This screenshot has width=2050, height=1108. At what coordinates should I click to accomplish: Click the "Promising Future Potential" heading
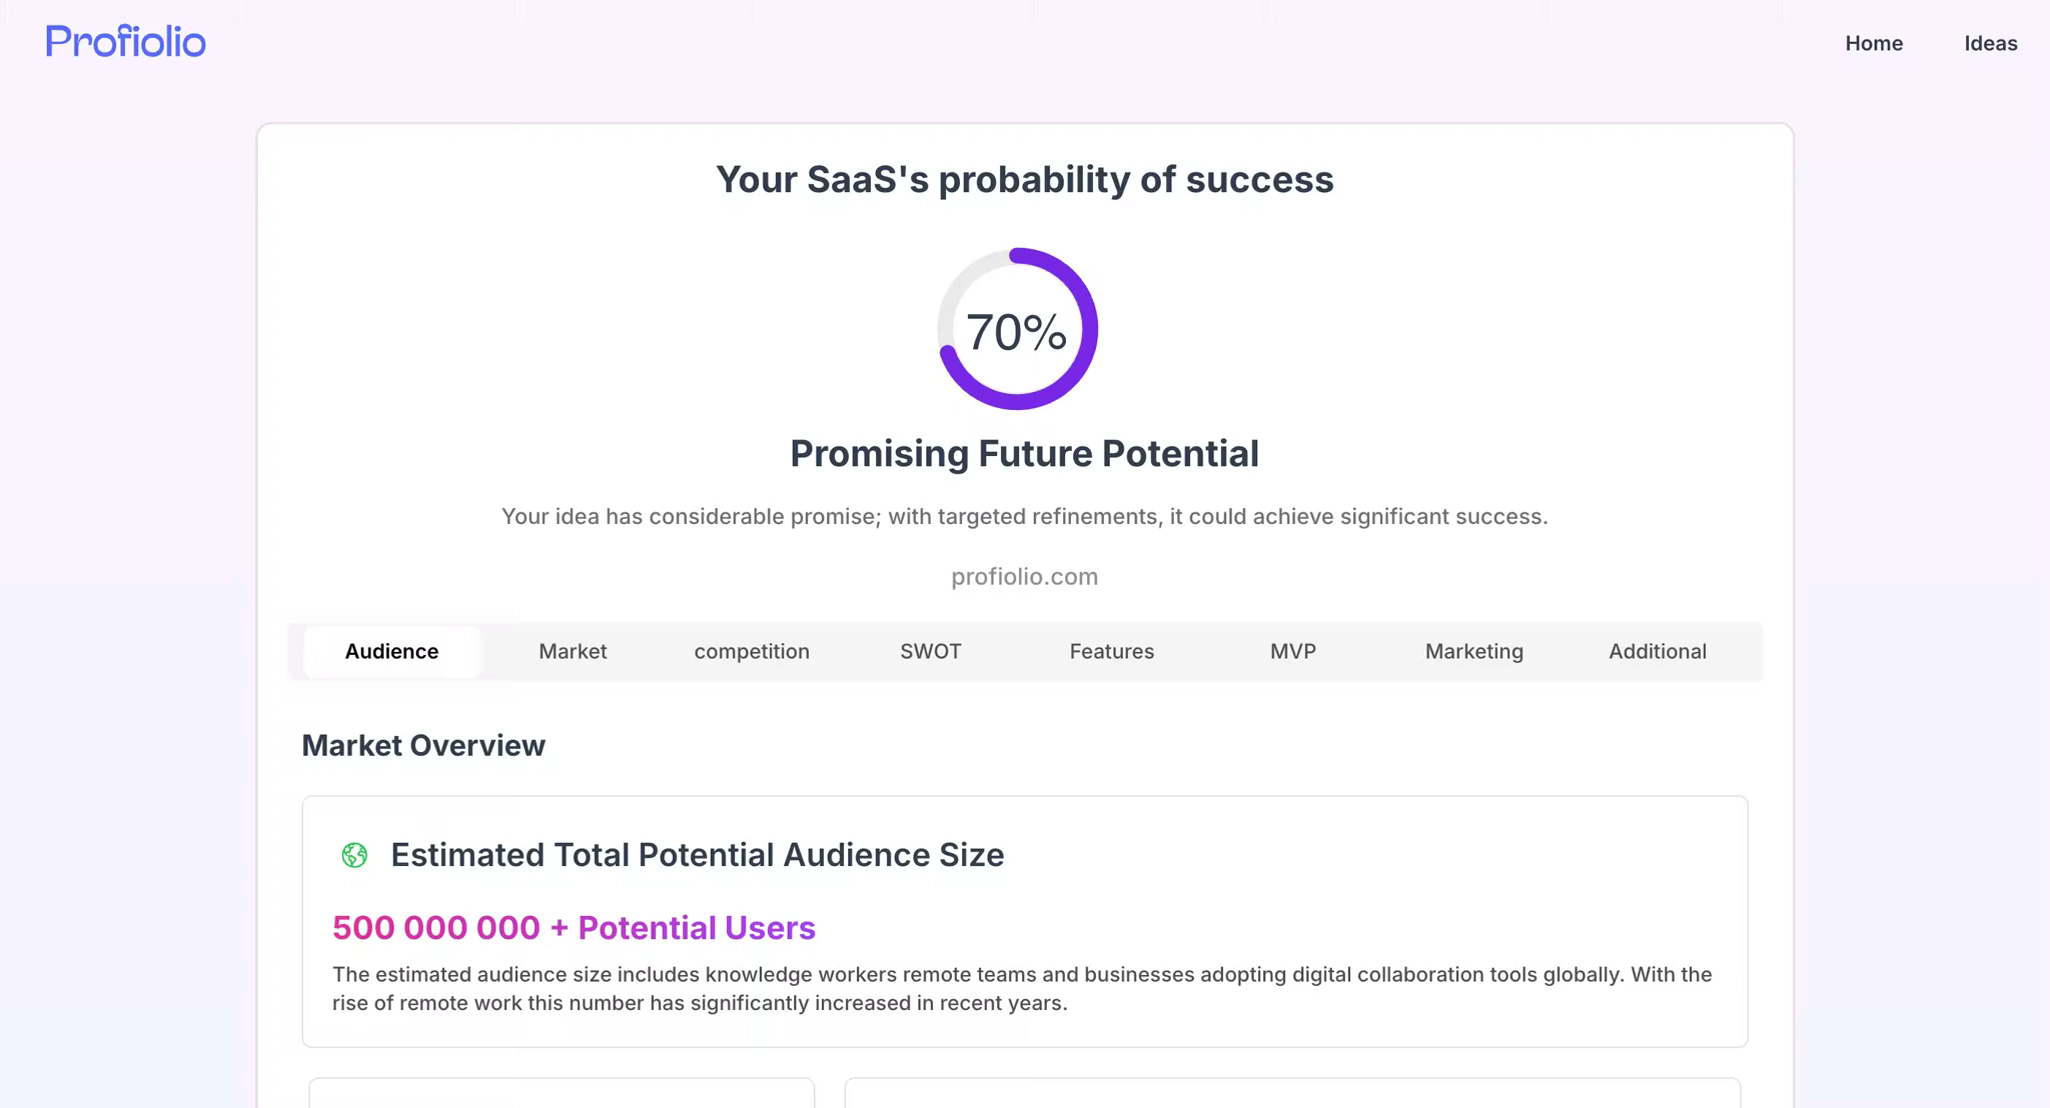coord(1024,454)
